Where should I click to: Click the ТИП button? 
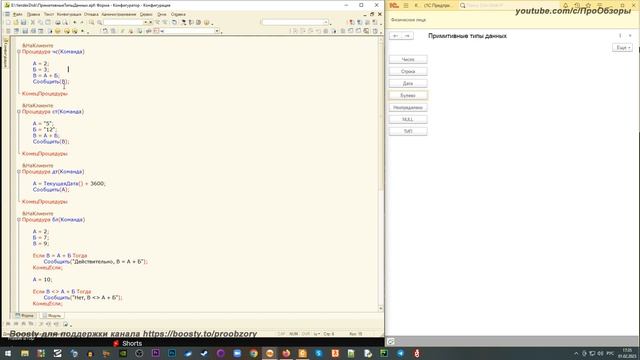click(x=408, y=131)
